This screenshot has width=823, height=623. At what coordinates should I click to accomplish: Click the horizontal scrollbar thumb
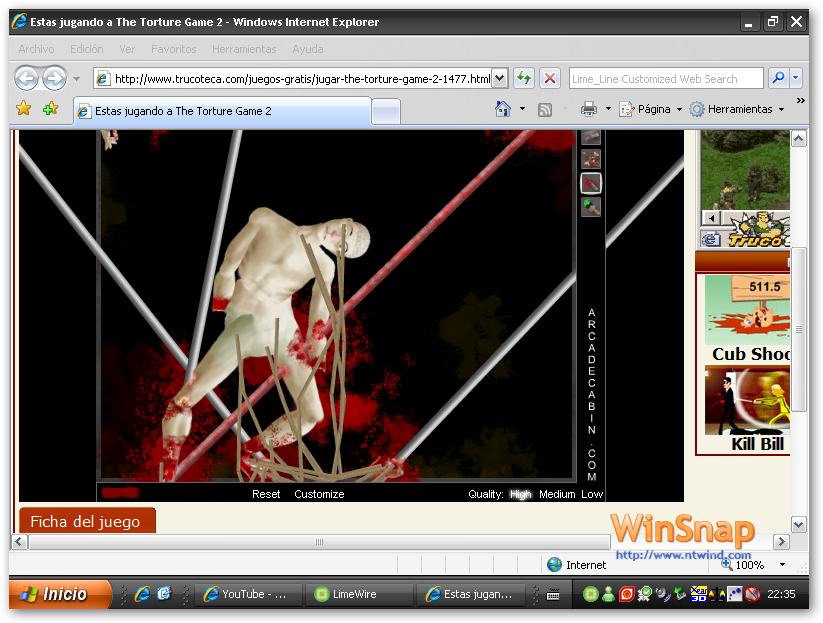coord(319,542)
